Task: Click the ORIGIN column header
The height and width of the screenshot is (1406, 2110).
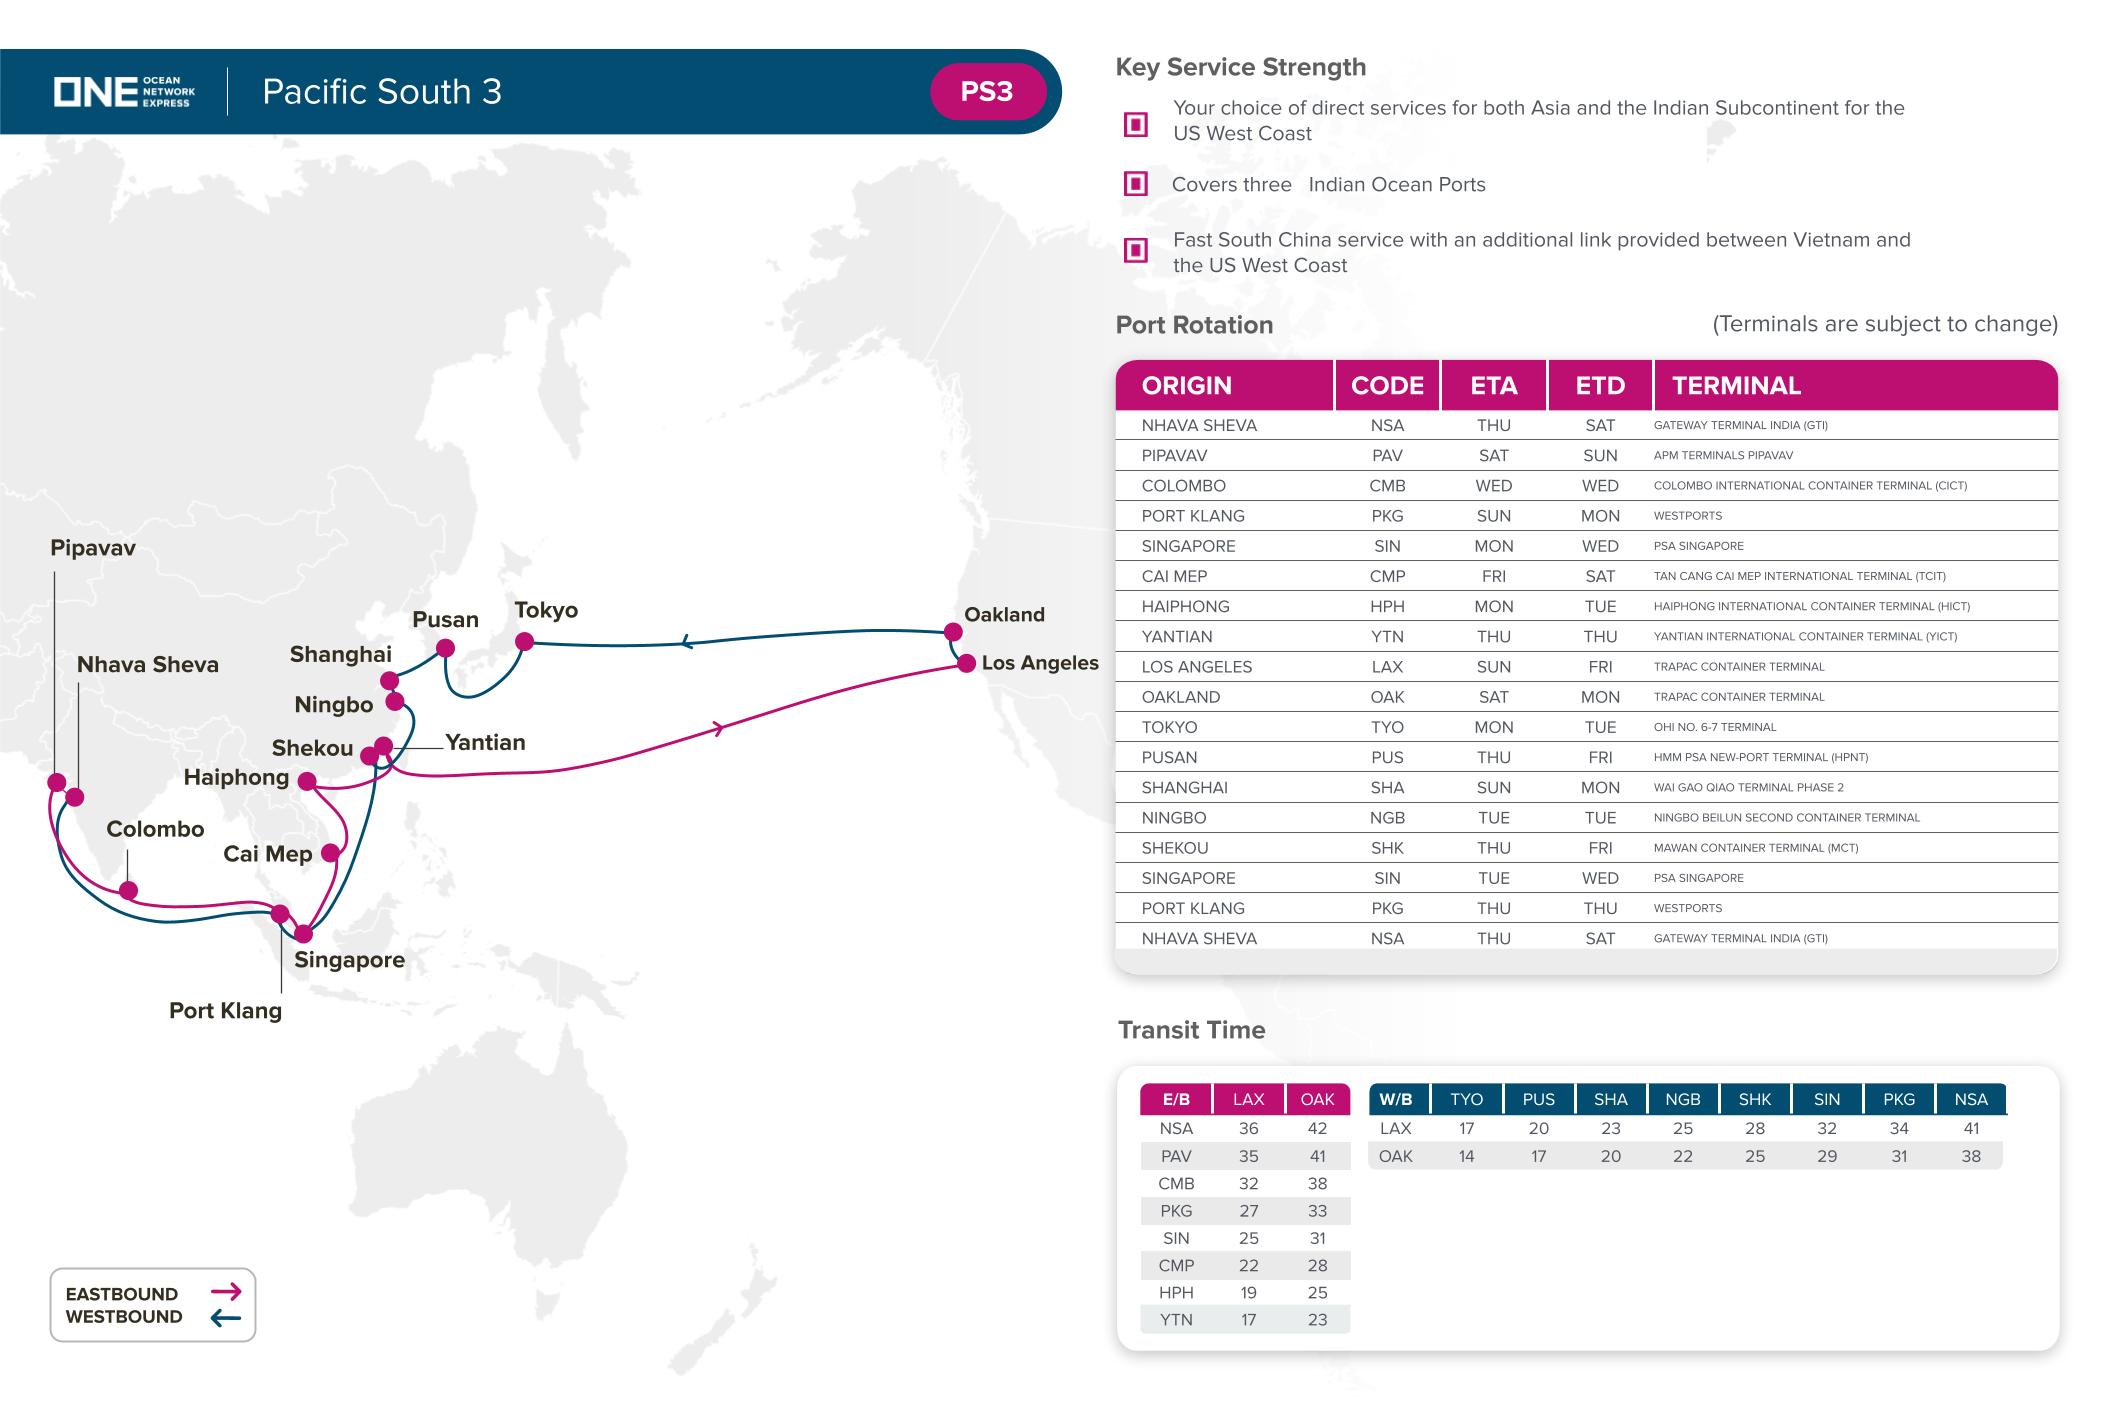Action: [x=1187, y=386]
